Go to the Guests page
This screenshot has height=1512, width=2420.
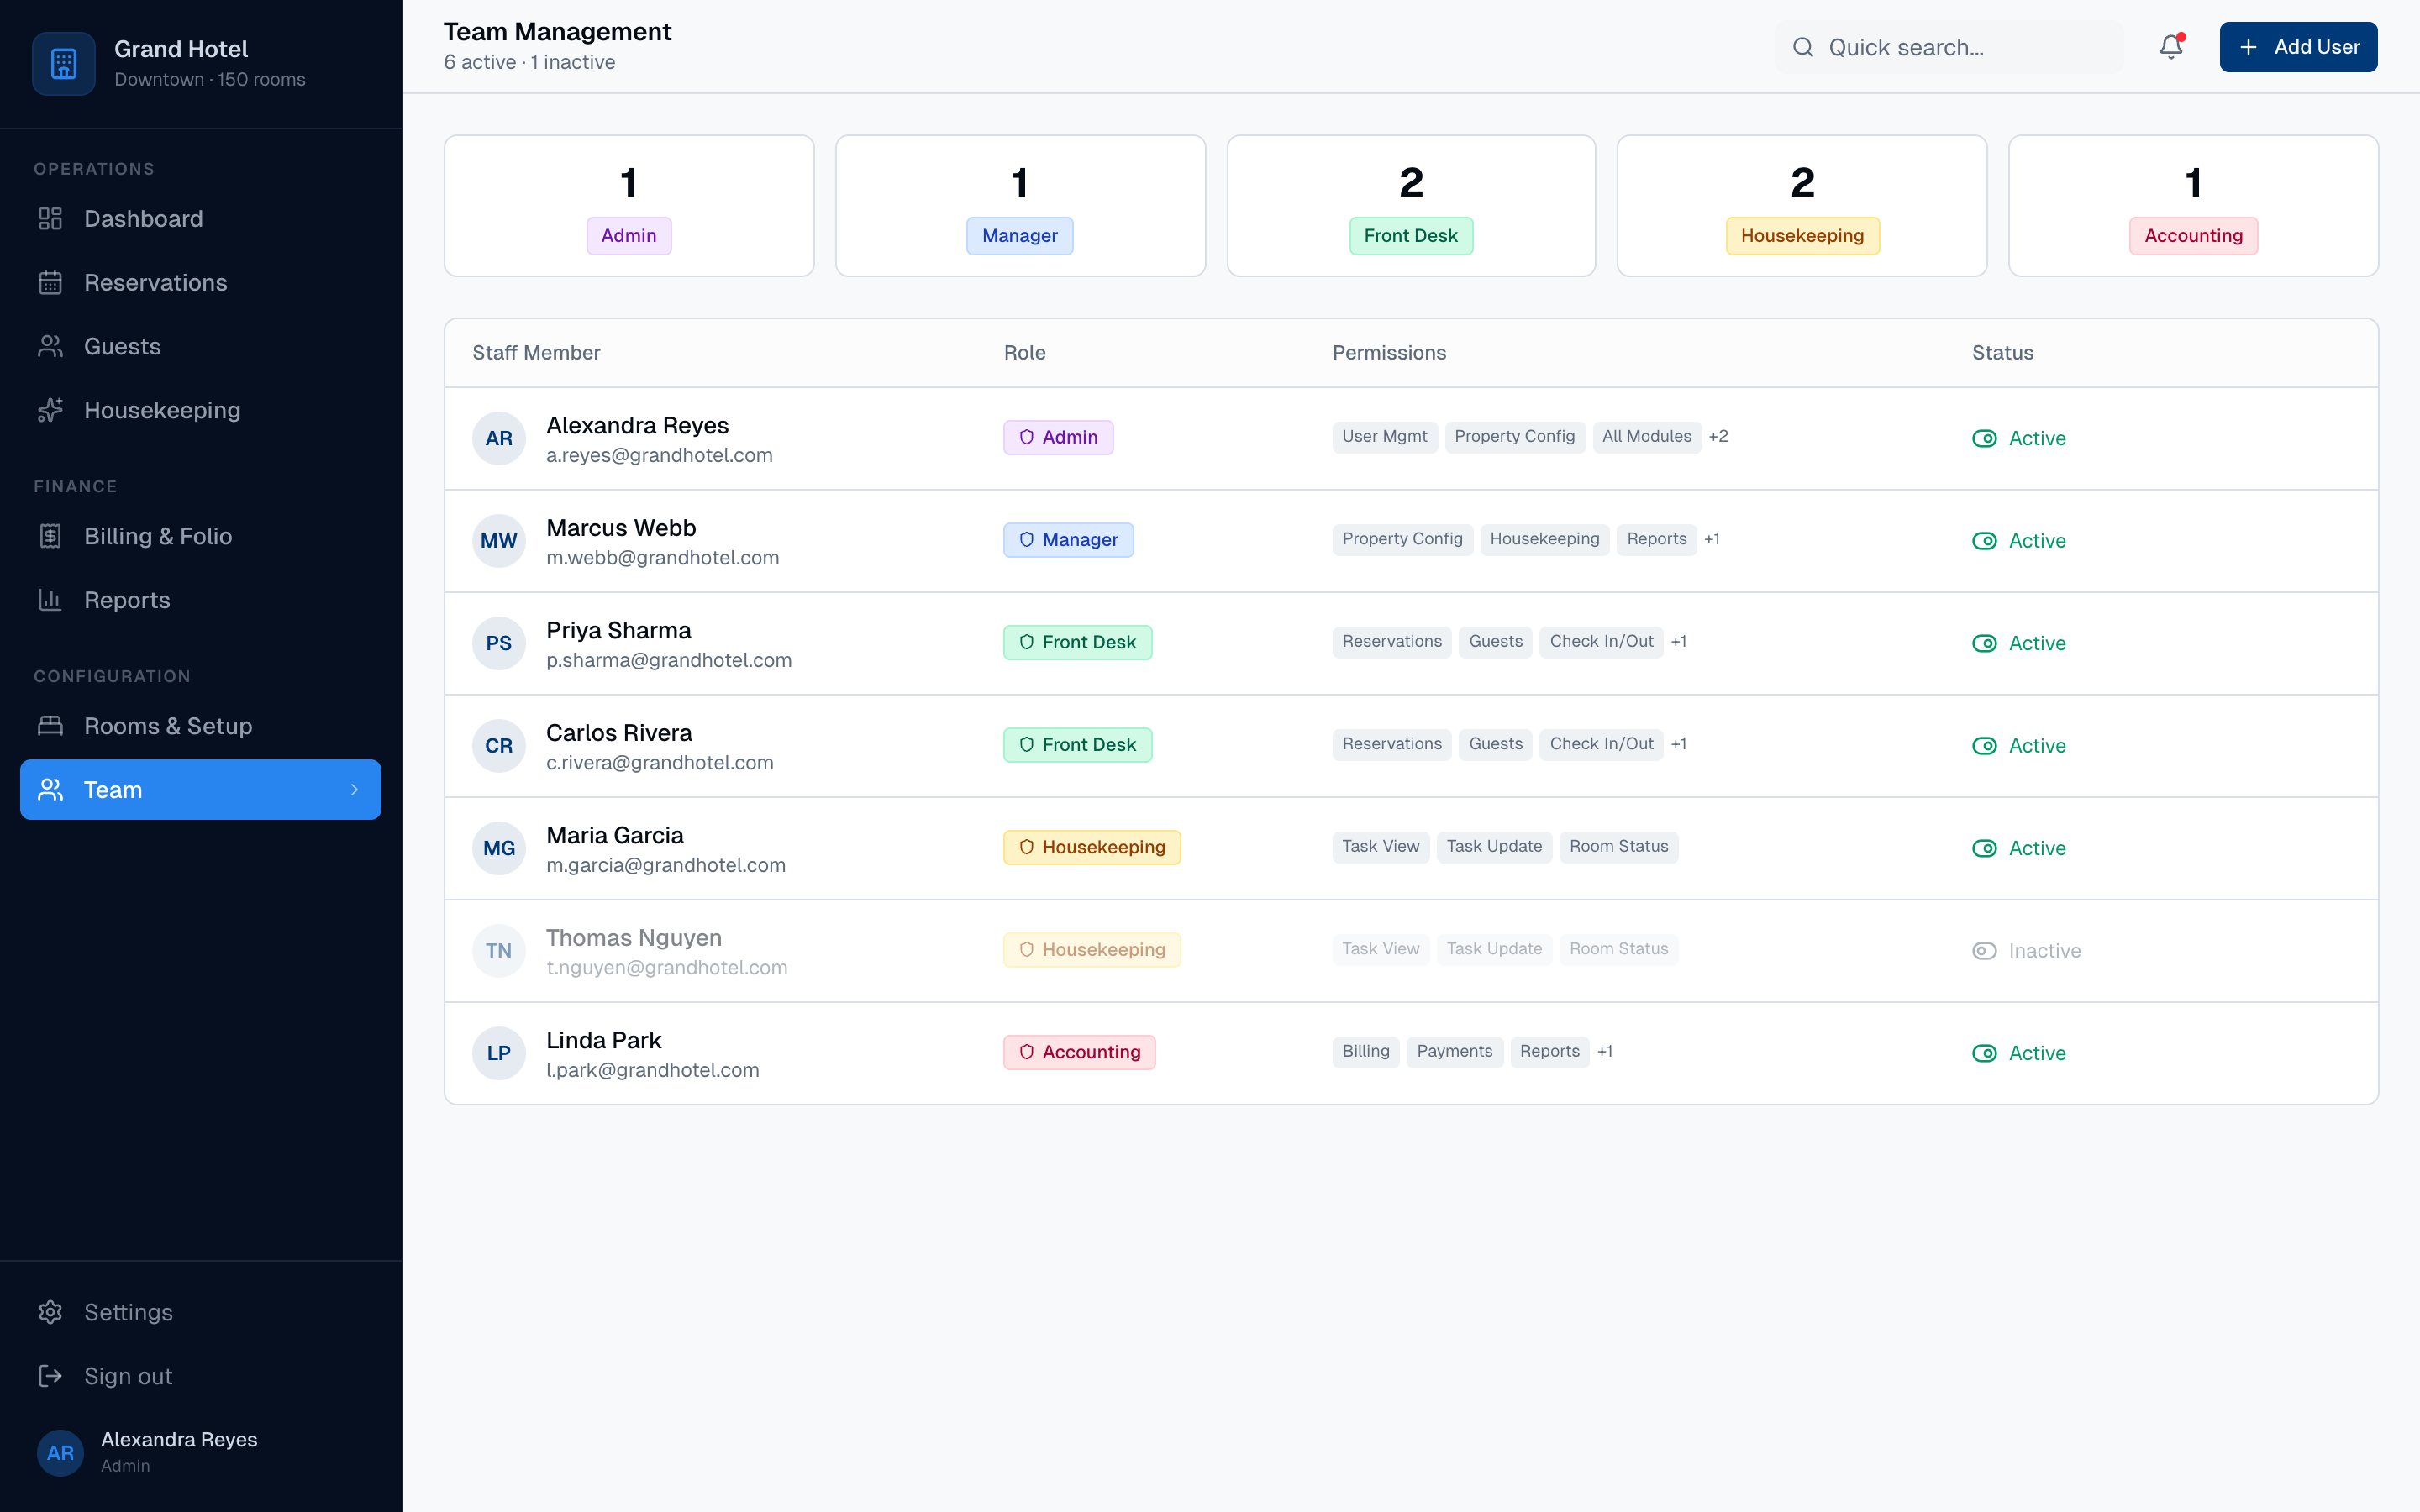point(200,347)
